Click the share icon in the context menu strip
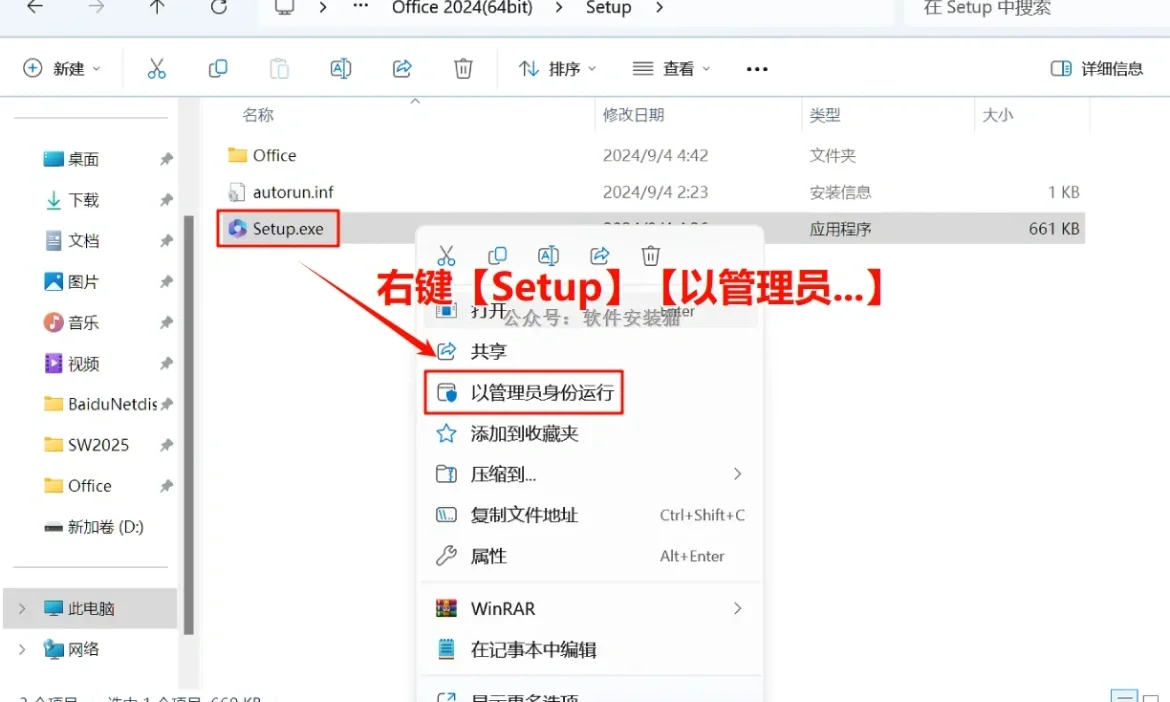 click(x=599, y=255)
